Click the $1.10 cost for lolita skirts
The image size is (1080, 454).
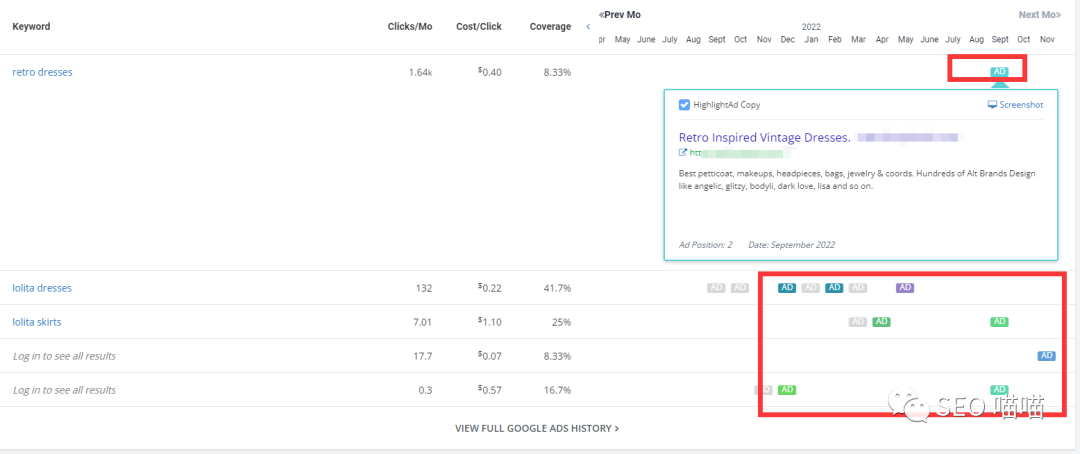click(490, 322)
